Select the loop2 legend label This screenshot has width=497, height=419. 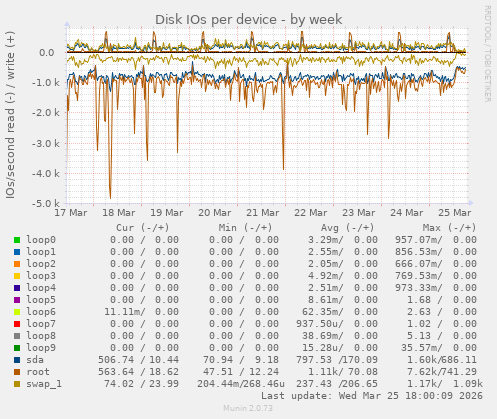[41, 264]
